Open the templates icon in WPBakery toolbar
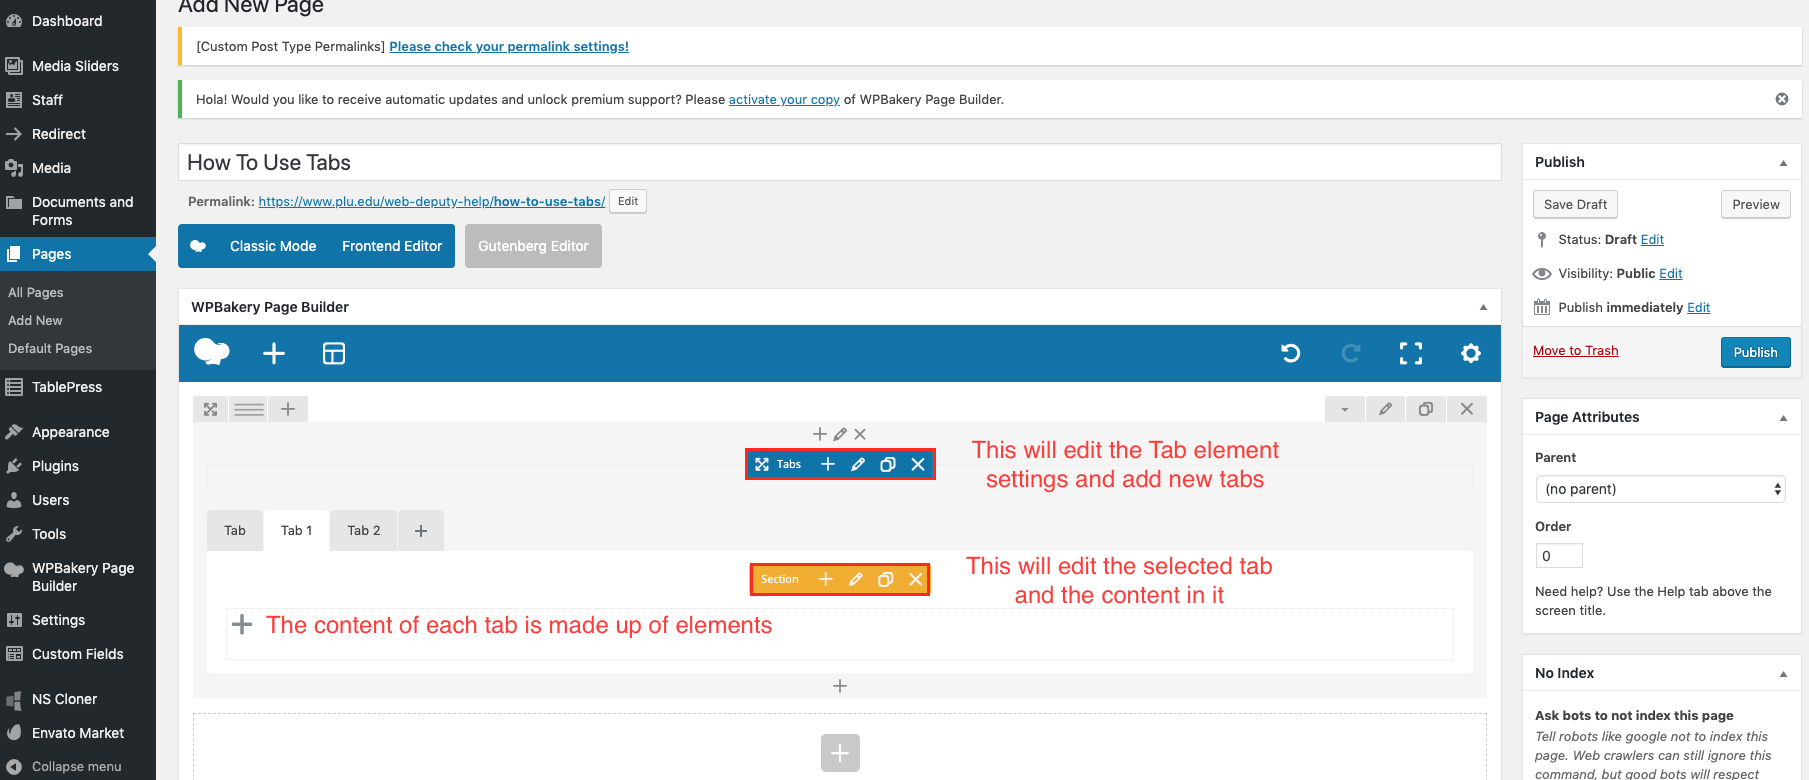 334,353
